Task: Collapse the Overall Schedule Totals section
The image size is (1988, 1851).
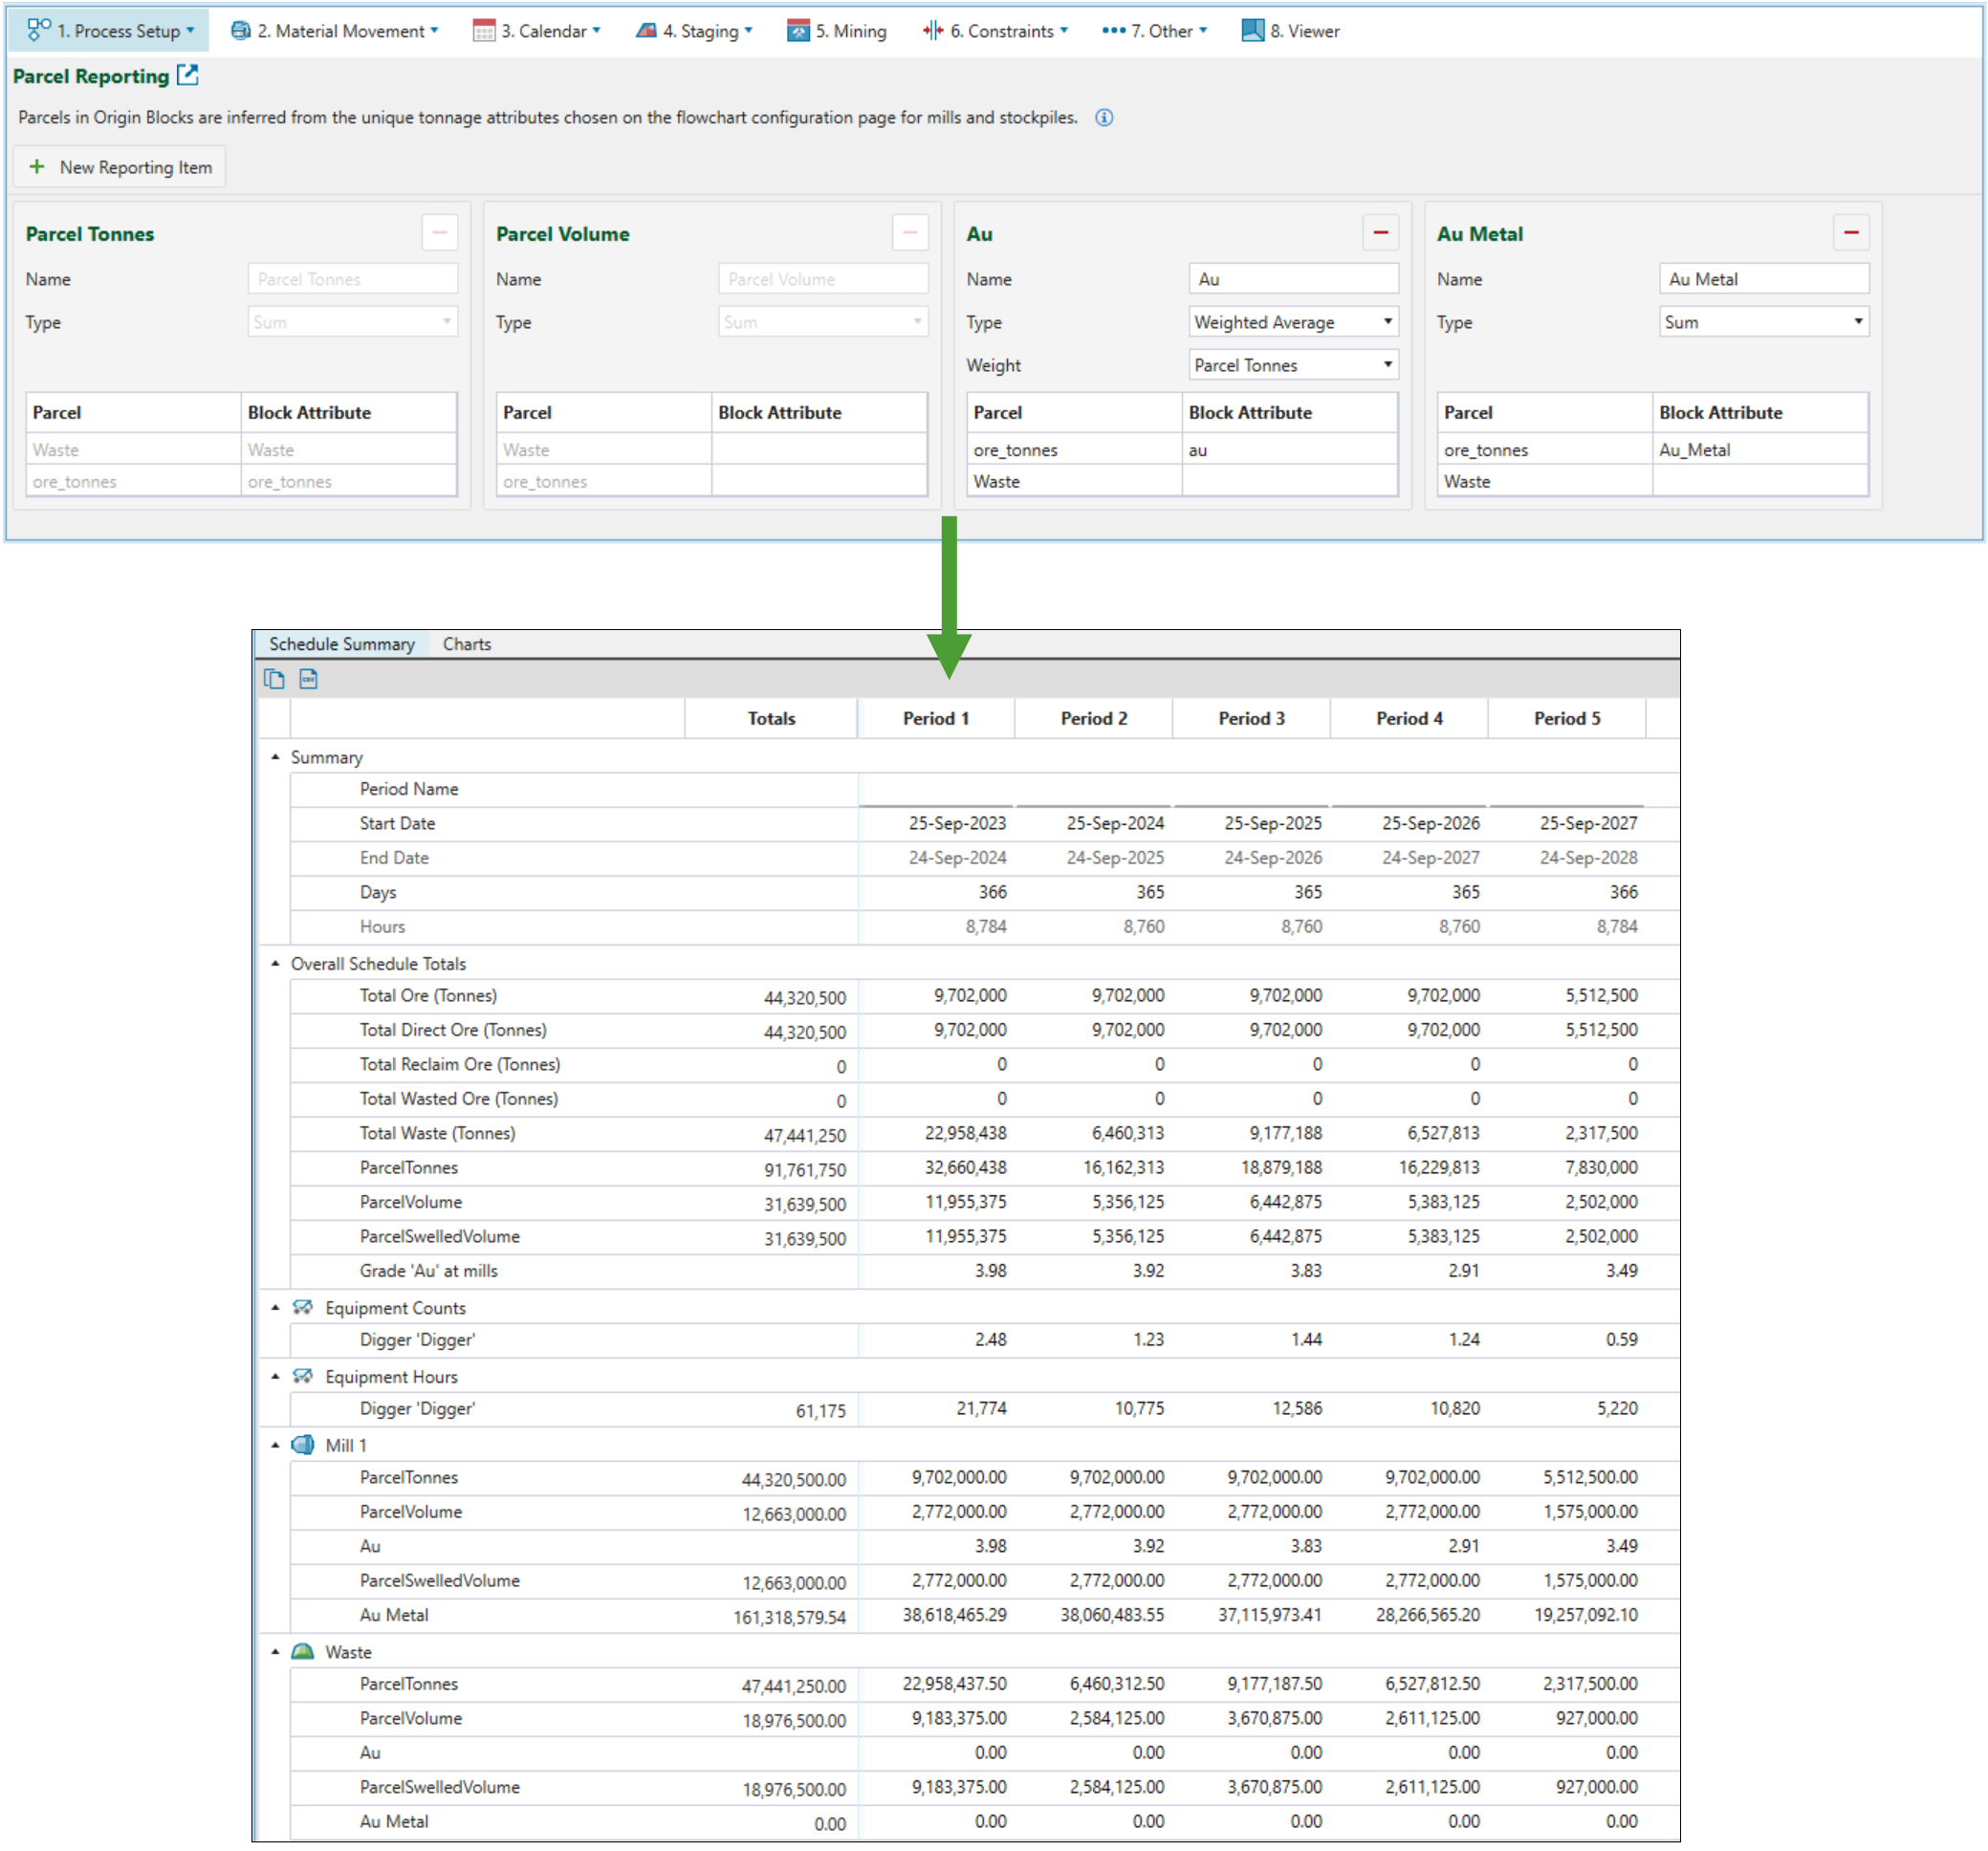Action: (275, 964)
